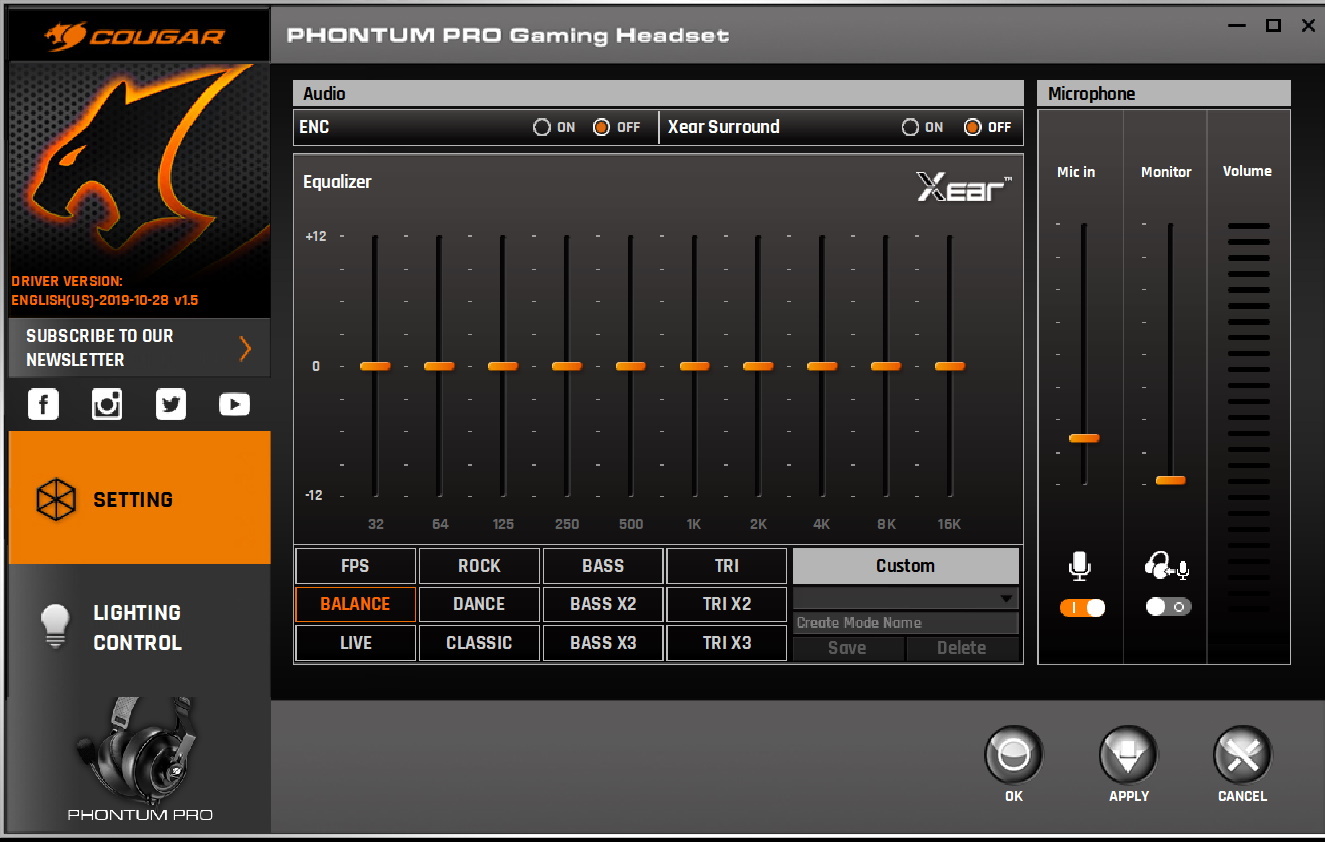Viewport: 1325px width, 842px height.
Task: Click the OK circle icon
Action: coord(1013,756)
